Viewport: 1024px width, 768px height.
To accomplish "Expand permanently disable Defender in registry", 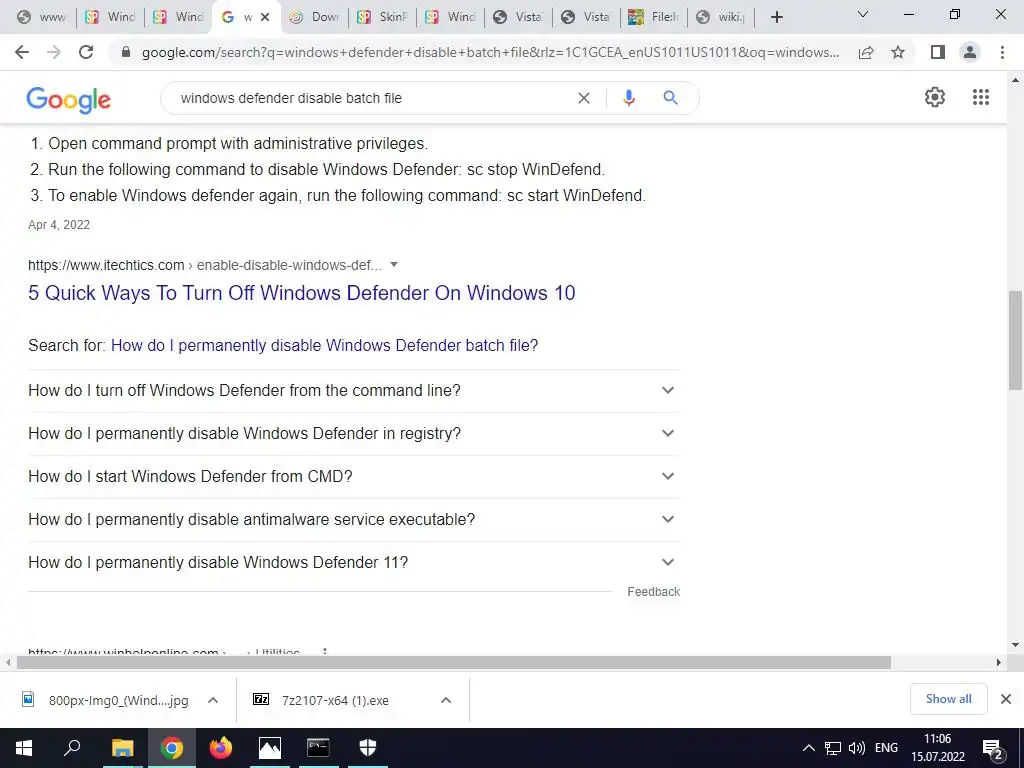I will (x=354, y=434).
